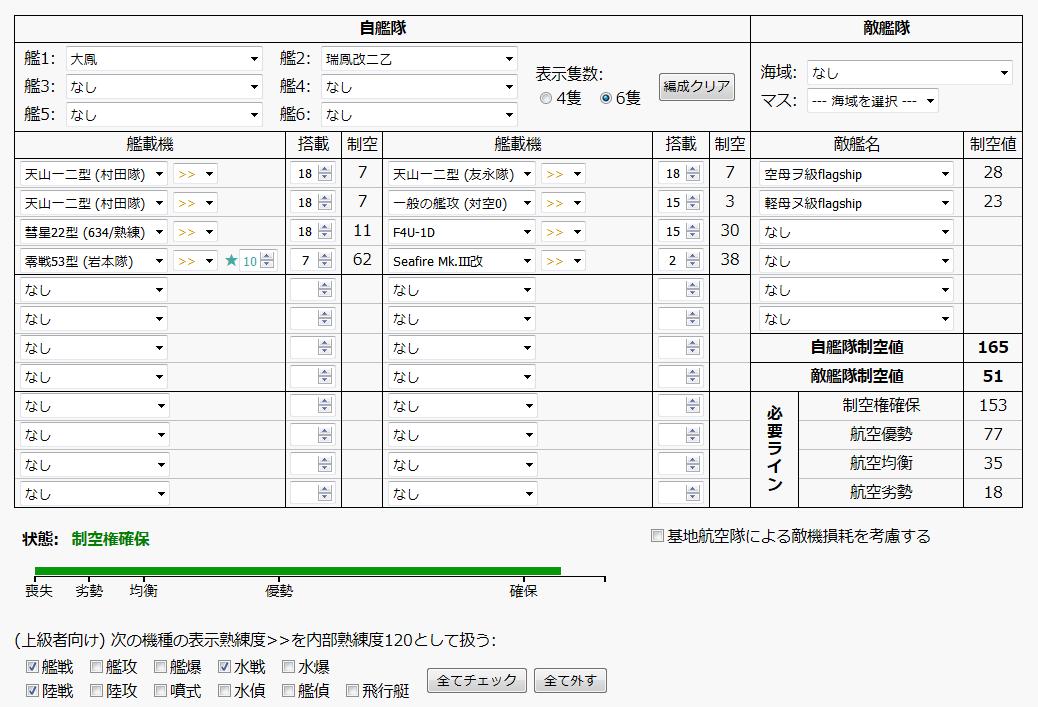This screenshot has width=1038, height=707.
Task: Click the 全てチェック button
Action: point(477,681)
